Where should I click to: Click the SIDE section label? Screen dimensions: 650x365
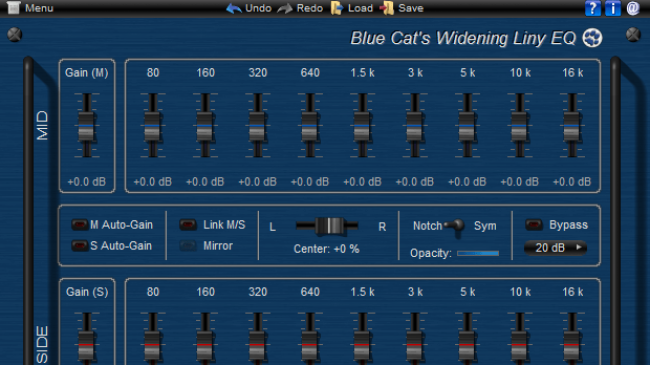coord(42,345)
